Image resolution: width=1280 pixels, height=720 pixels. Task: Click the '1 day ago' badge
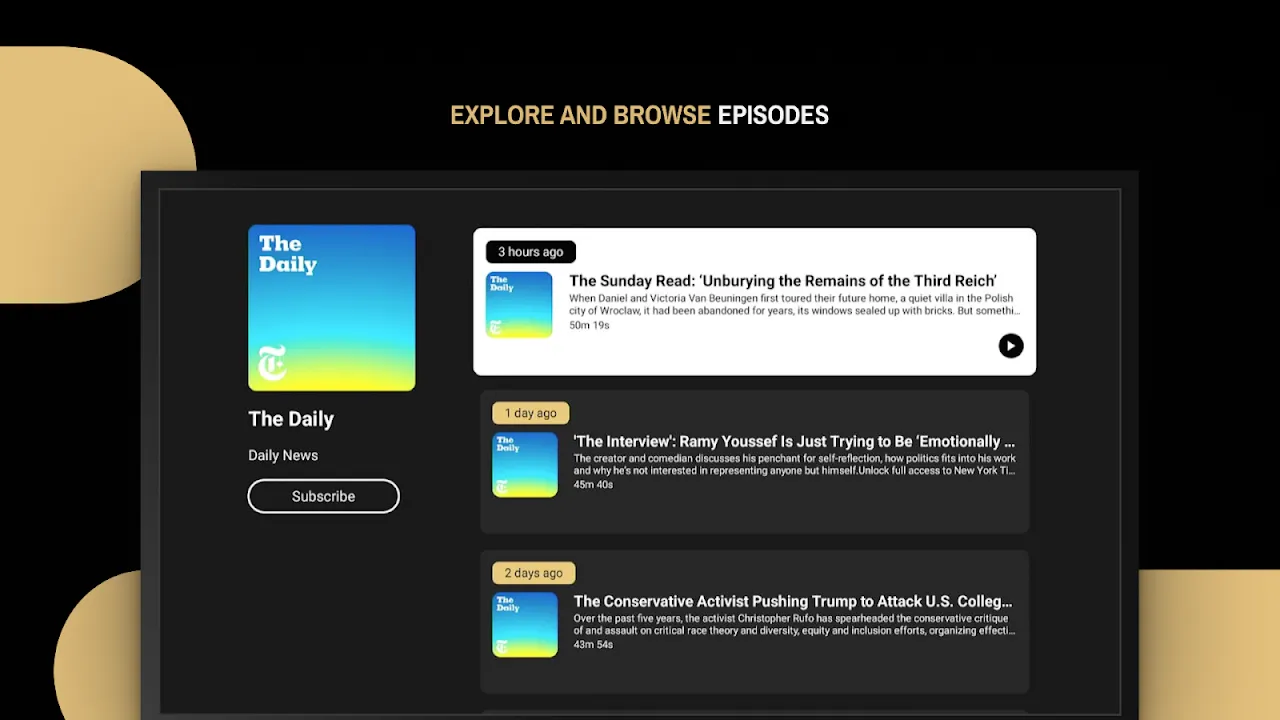tap(531, 413)
